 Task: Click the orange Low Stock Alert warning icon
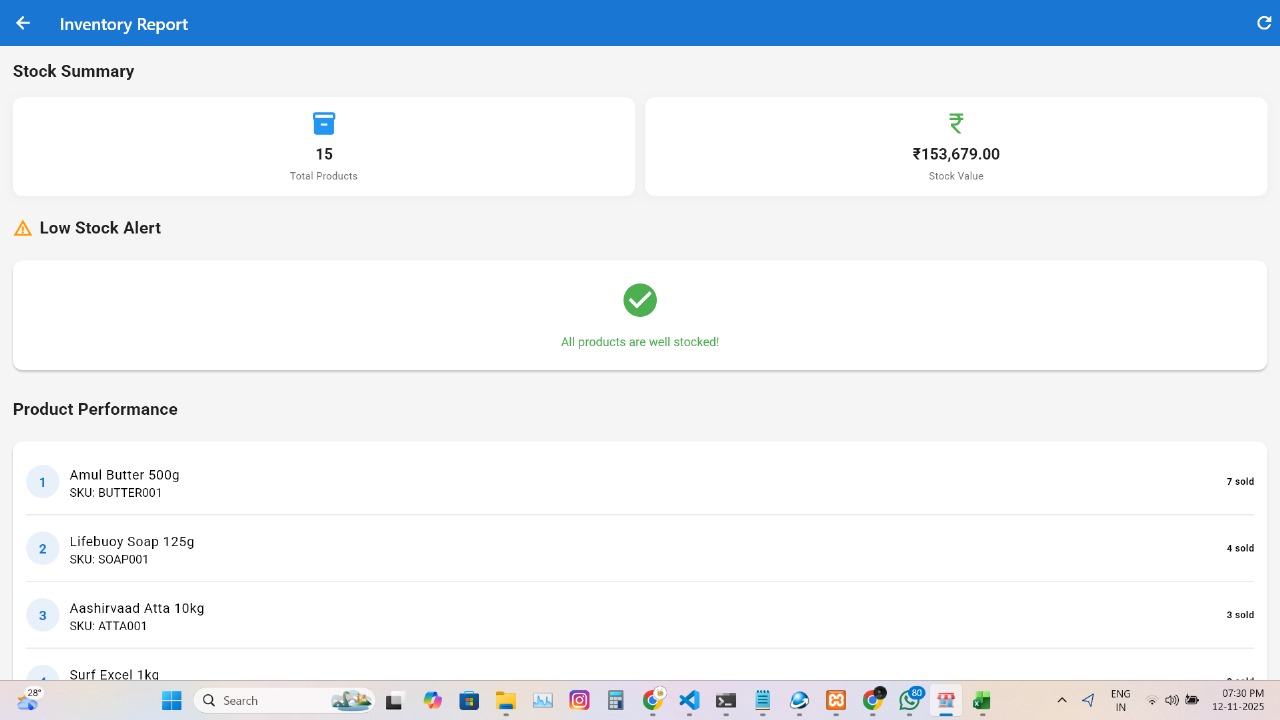point(23,229)
